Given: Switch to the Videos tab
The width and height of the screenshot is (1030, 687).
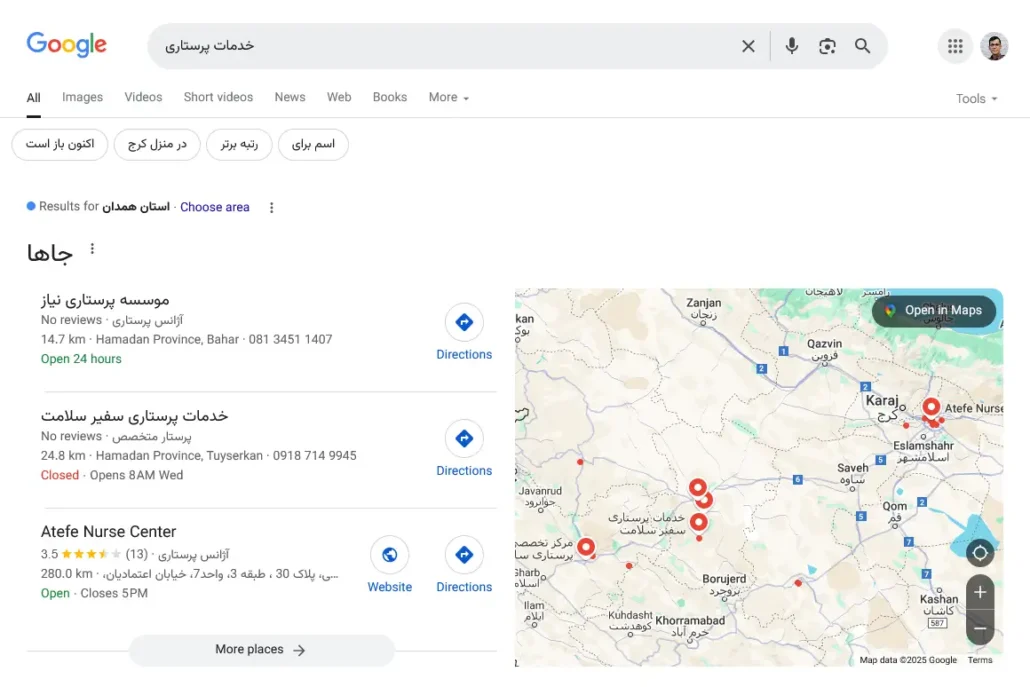Looking at the screenshot, I should [143, 97].
